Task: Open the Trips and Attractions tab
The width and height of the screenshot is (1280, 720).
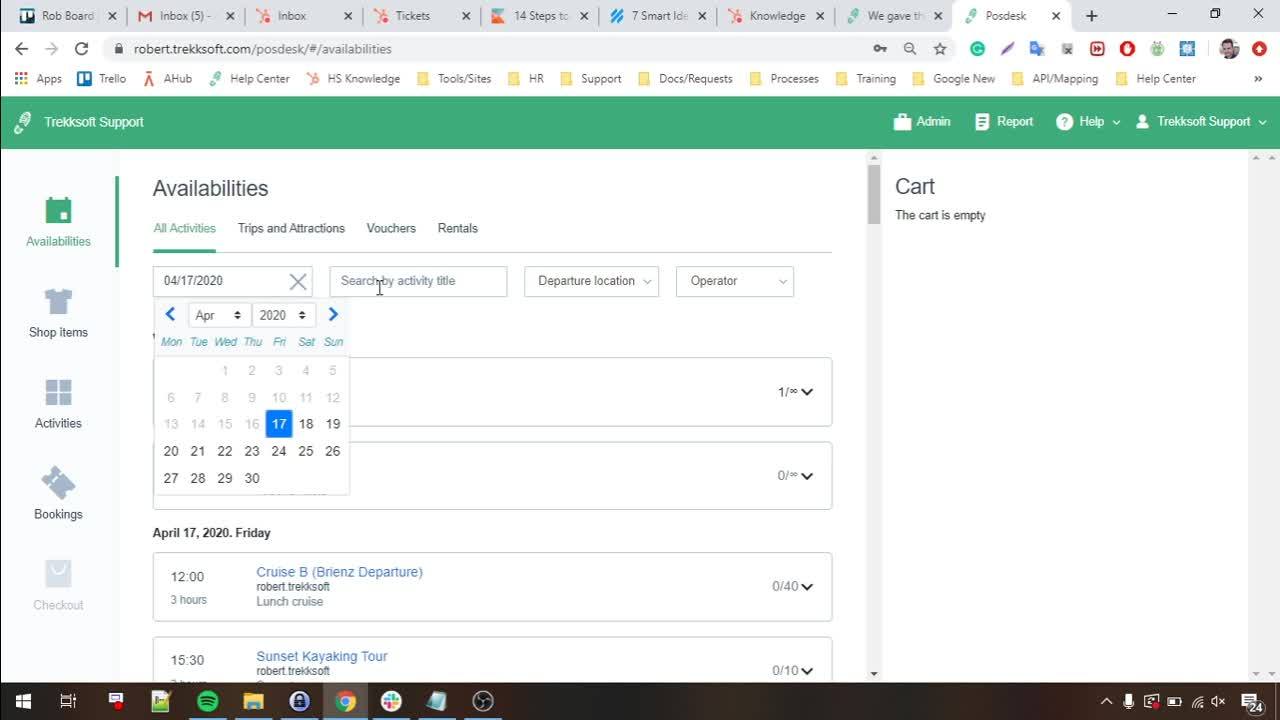Action: tap(291, 228)
